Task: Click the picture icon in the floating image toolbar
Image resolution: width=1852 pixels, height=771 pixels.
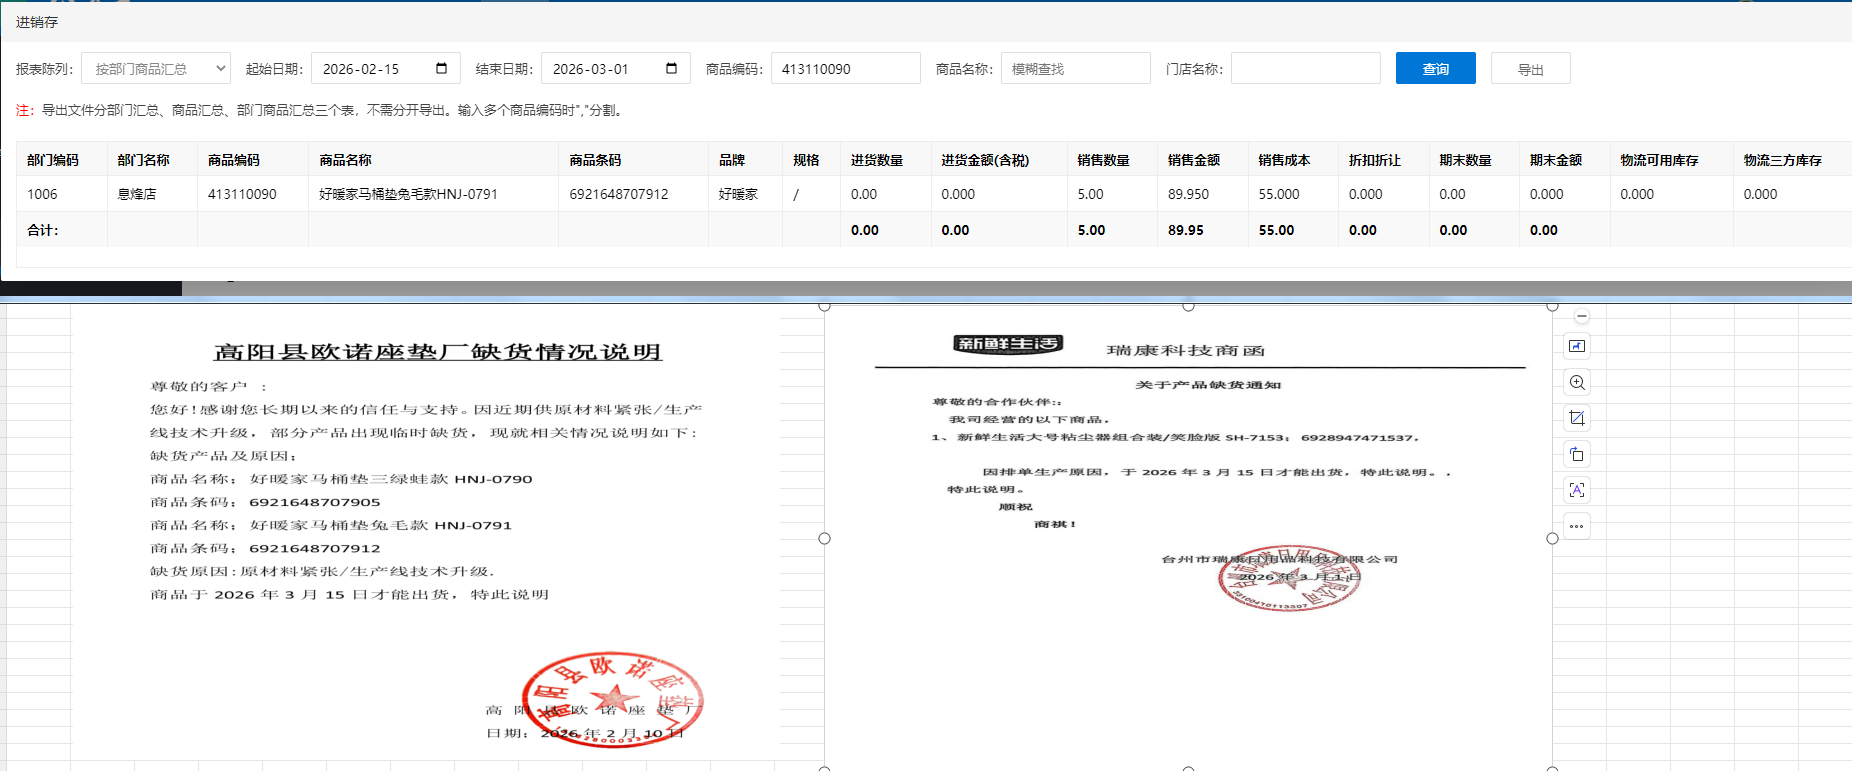Action: pyautogui.click(x=1577, y=346)
